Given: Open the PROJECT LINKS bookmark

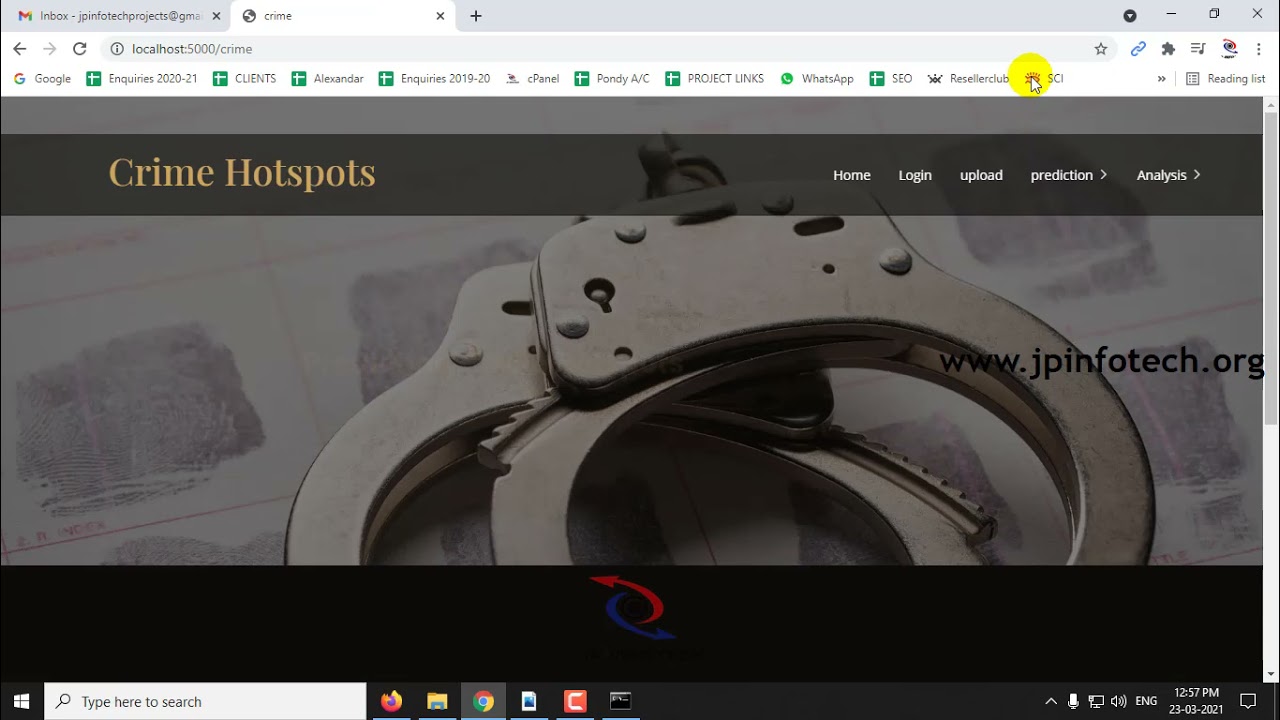Looking at the screenshot, I should point(715,79).
